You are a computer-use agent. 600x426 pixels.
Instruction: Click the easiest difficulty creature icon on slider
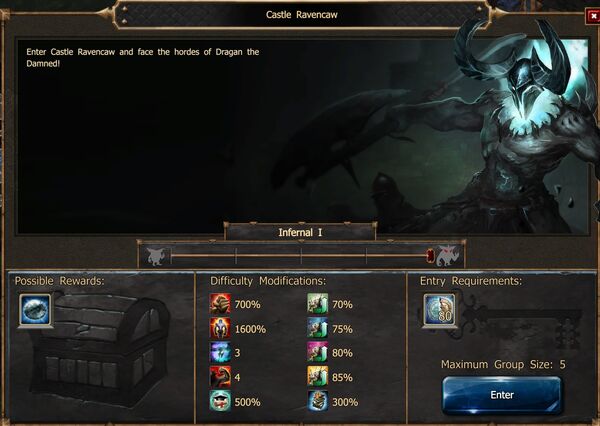(157, 256)
